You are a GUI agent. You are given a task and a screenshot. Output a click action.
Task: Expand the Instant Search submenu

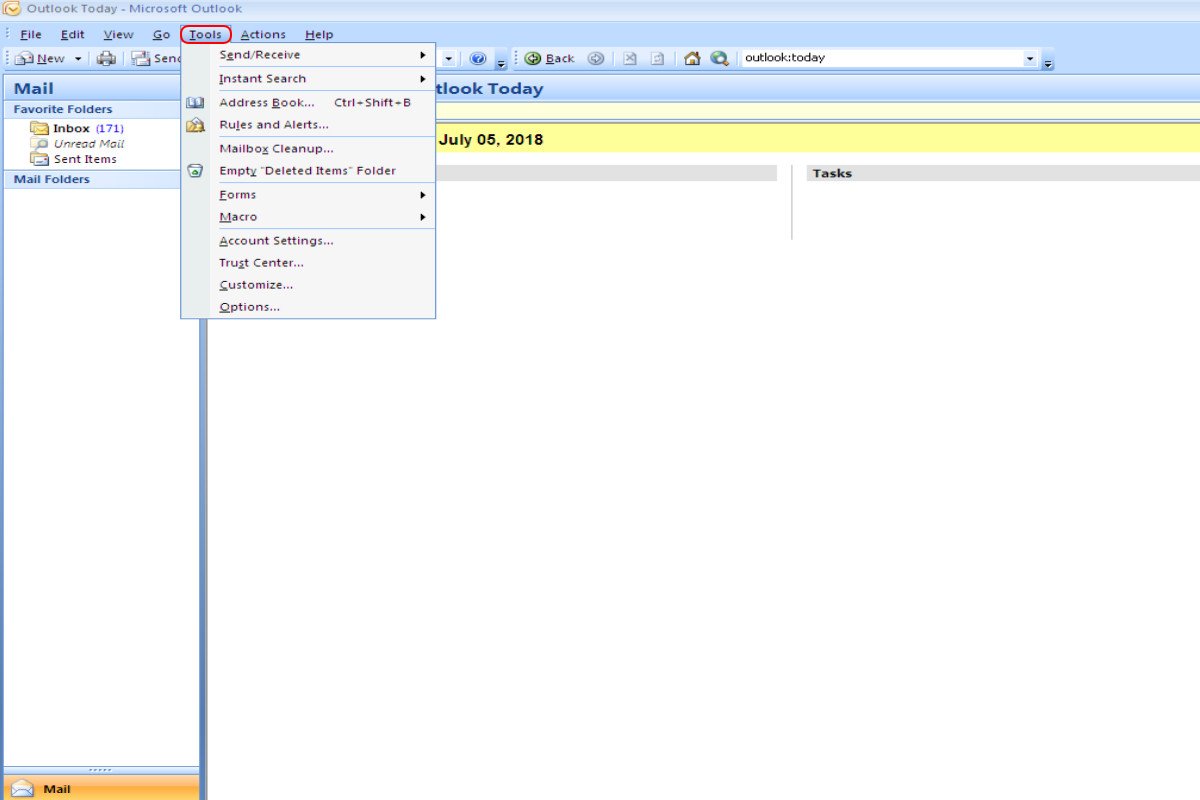[x=308, y=79]
